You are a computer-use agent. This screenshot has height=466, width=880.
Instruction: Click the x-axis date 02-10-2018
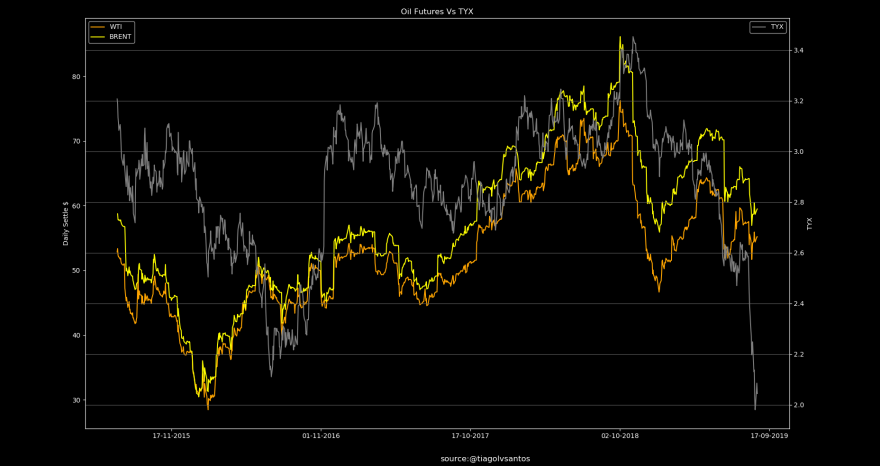620,436
